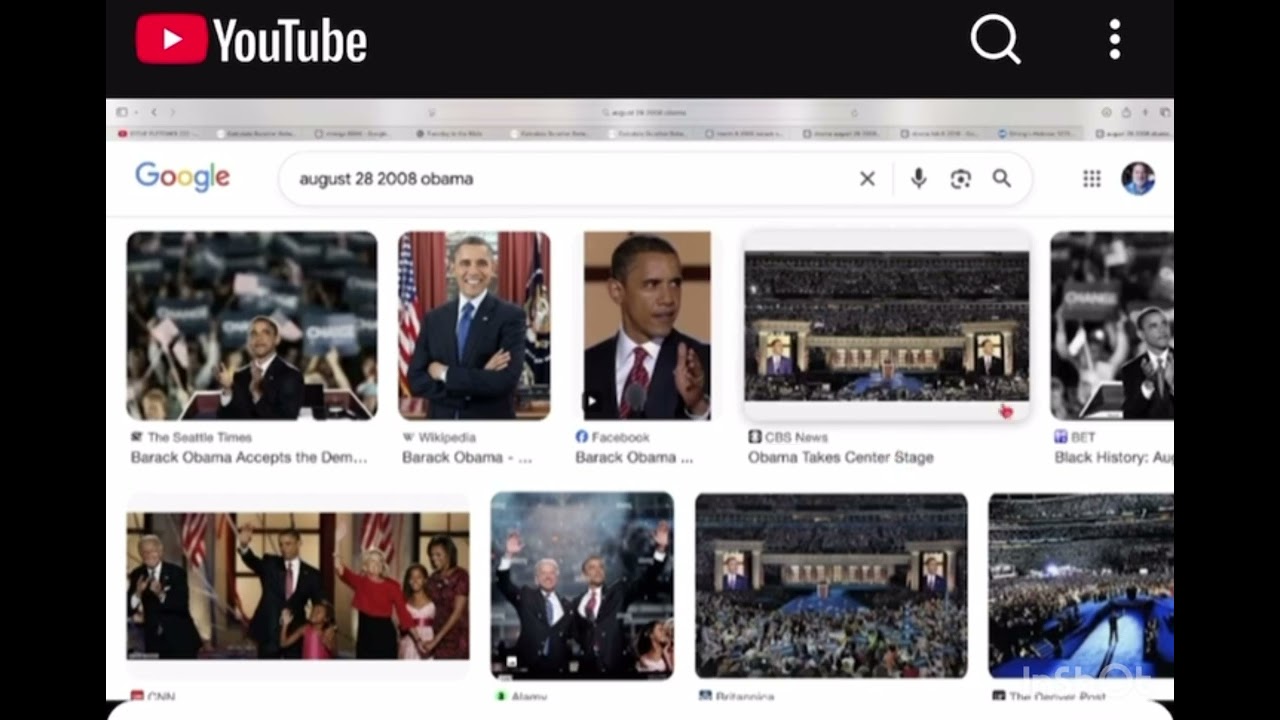
Task: Click the 'Wikipedia' source label
Action: tap(446, 437)
